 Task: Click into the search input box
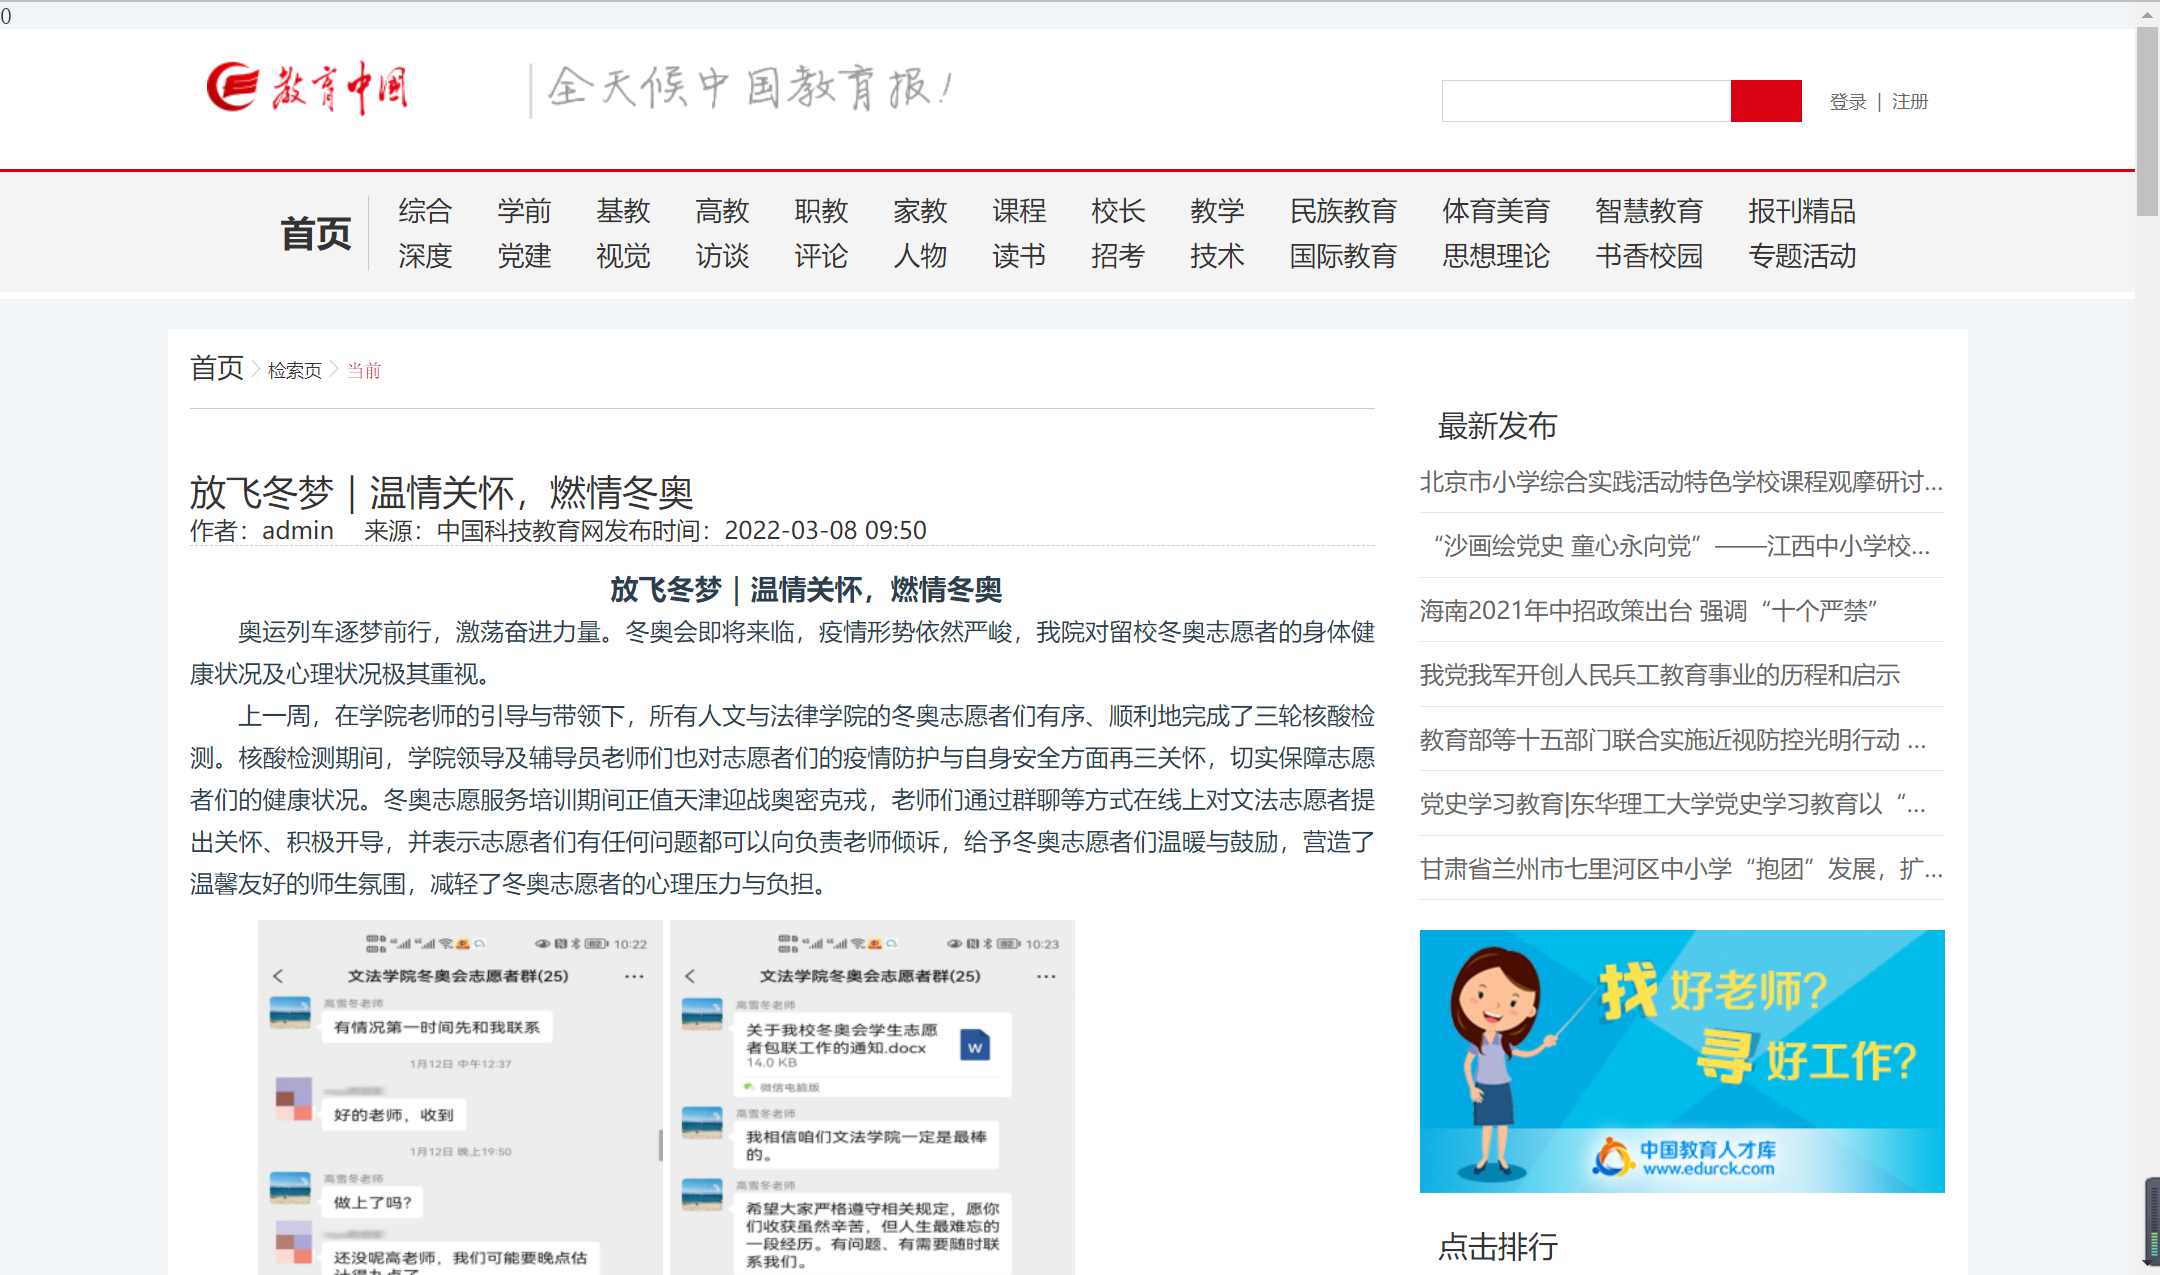point(1585,101)
